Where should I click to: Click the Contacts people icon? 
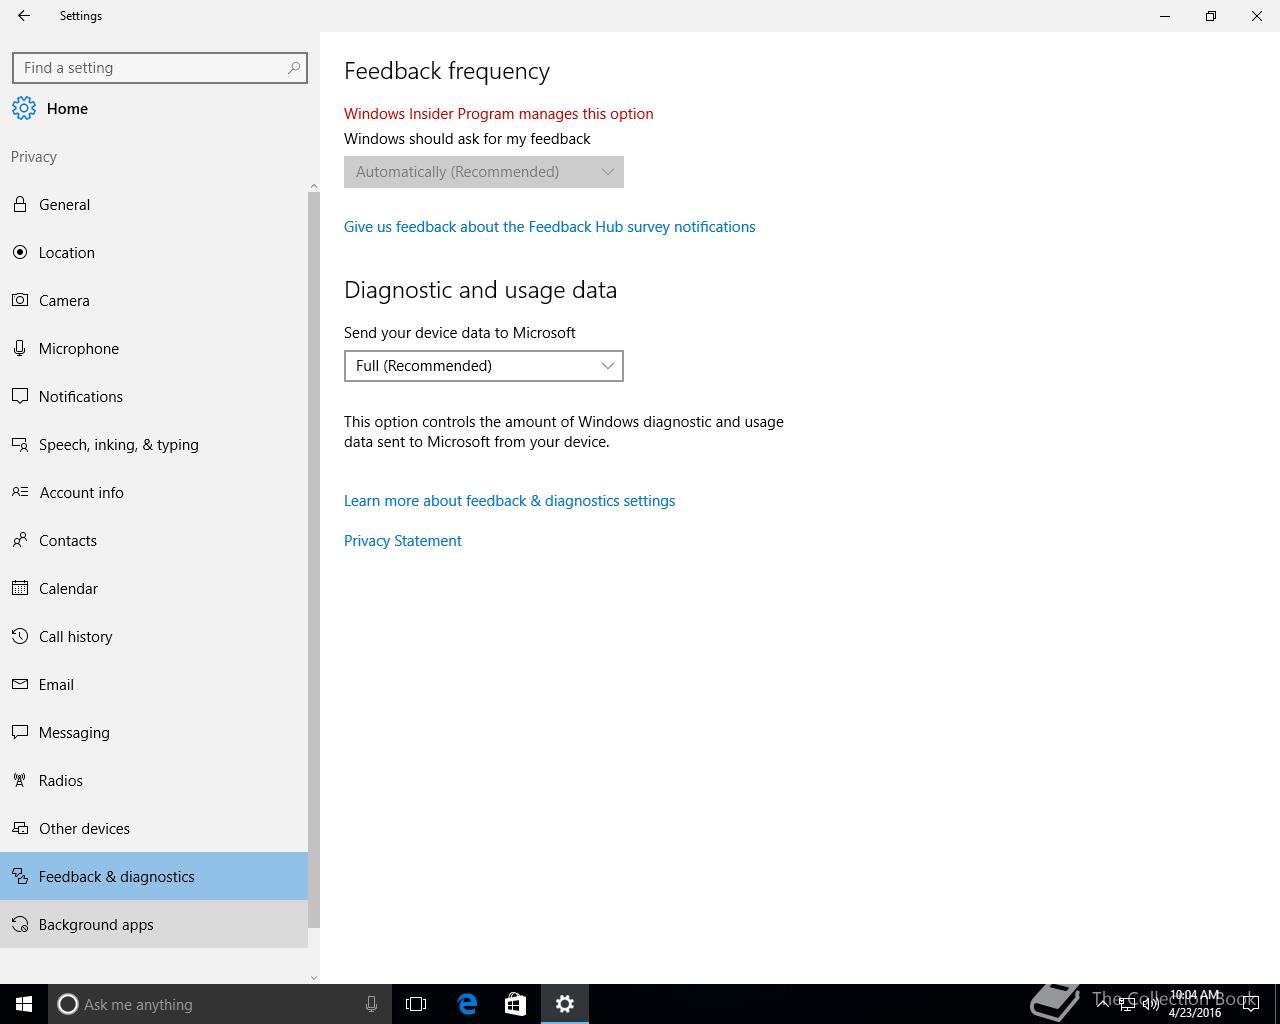(20, 540)
